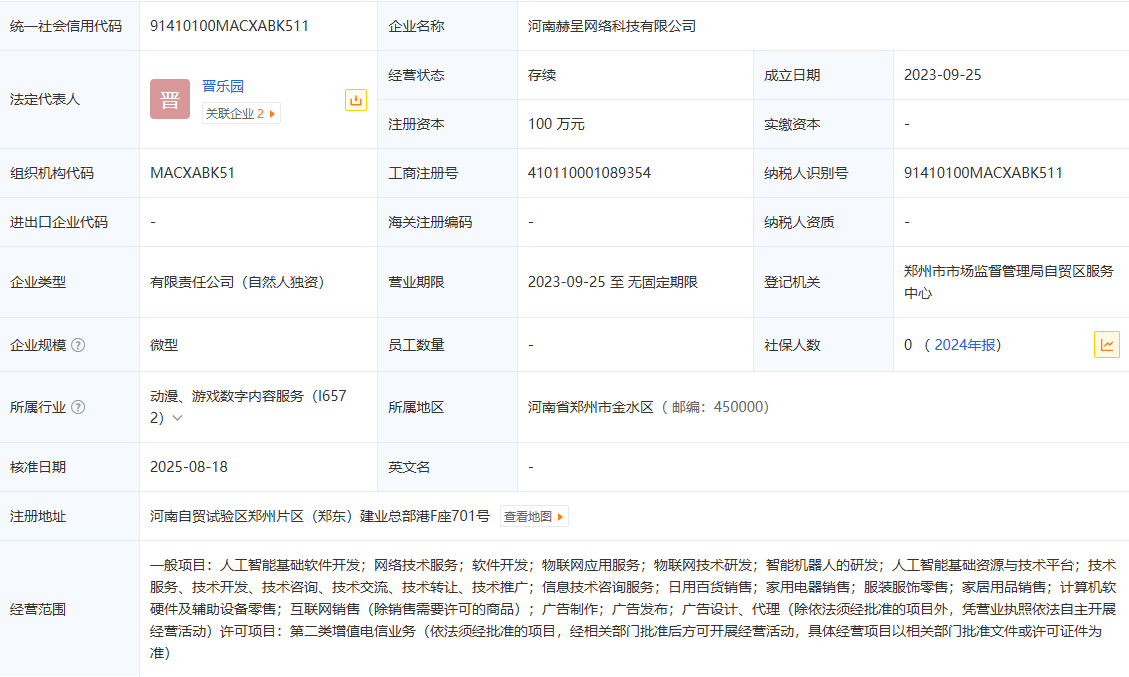Click the 查看地图 button
The image size is (1129, 677).
tap(534, 517)
